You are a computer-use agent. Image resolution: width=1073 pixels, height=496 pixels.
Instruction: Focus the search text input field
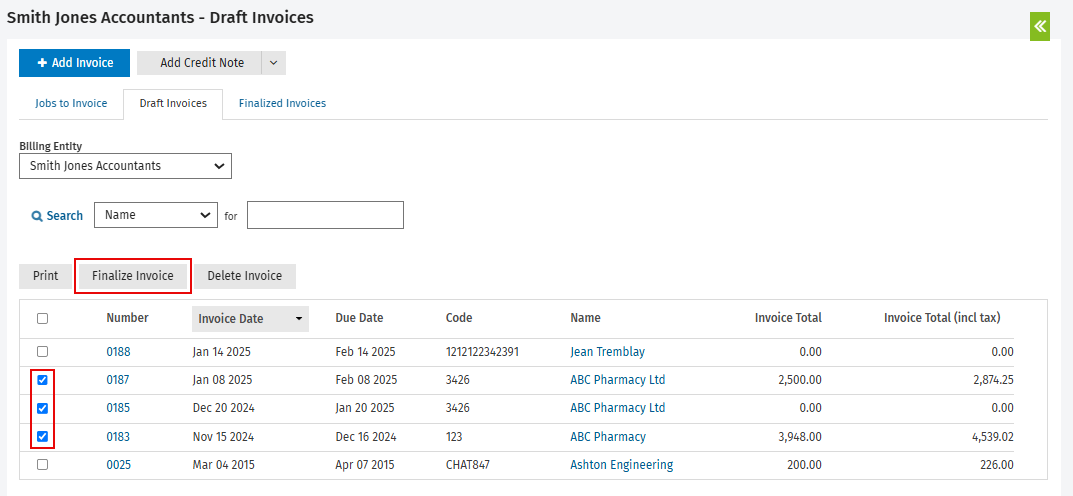(x=325, y=215)
